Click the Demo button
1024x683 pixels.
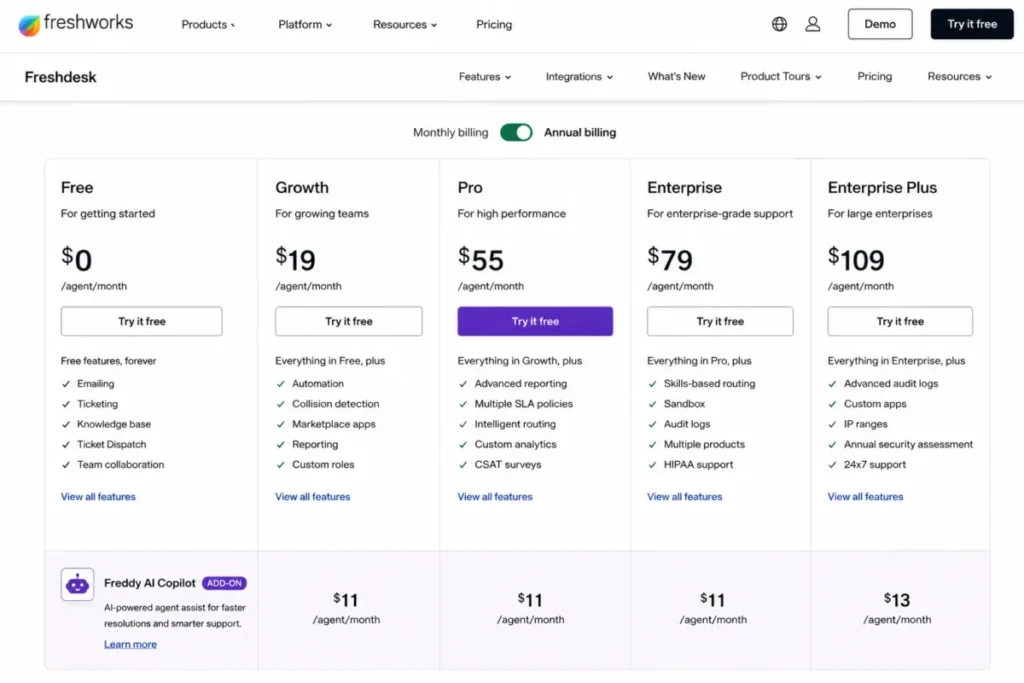(x=880, y=24)
